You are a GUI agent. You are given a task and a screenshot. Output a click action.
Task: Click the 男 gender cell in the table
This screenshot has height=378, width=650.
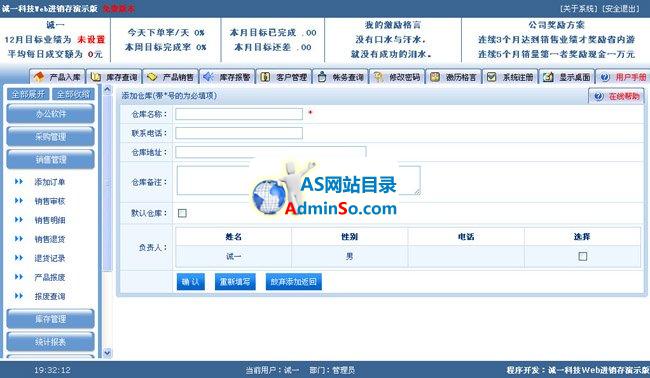(x=349, y=257)
